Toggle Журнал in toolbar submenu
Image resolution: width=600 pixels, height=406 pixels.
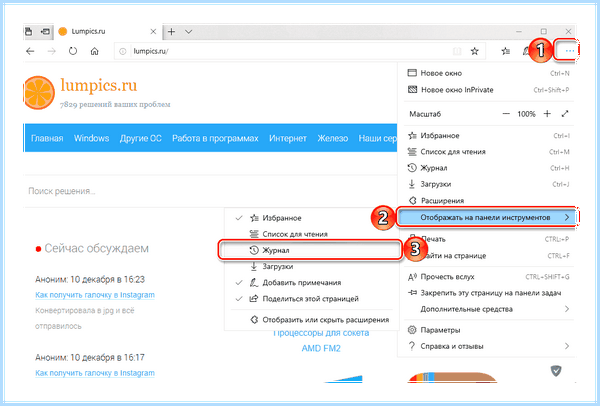[311, 250]
